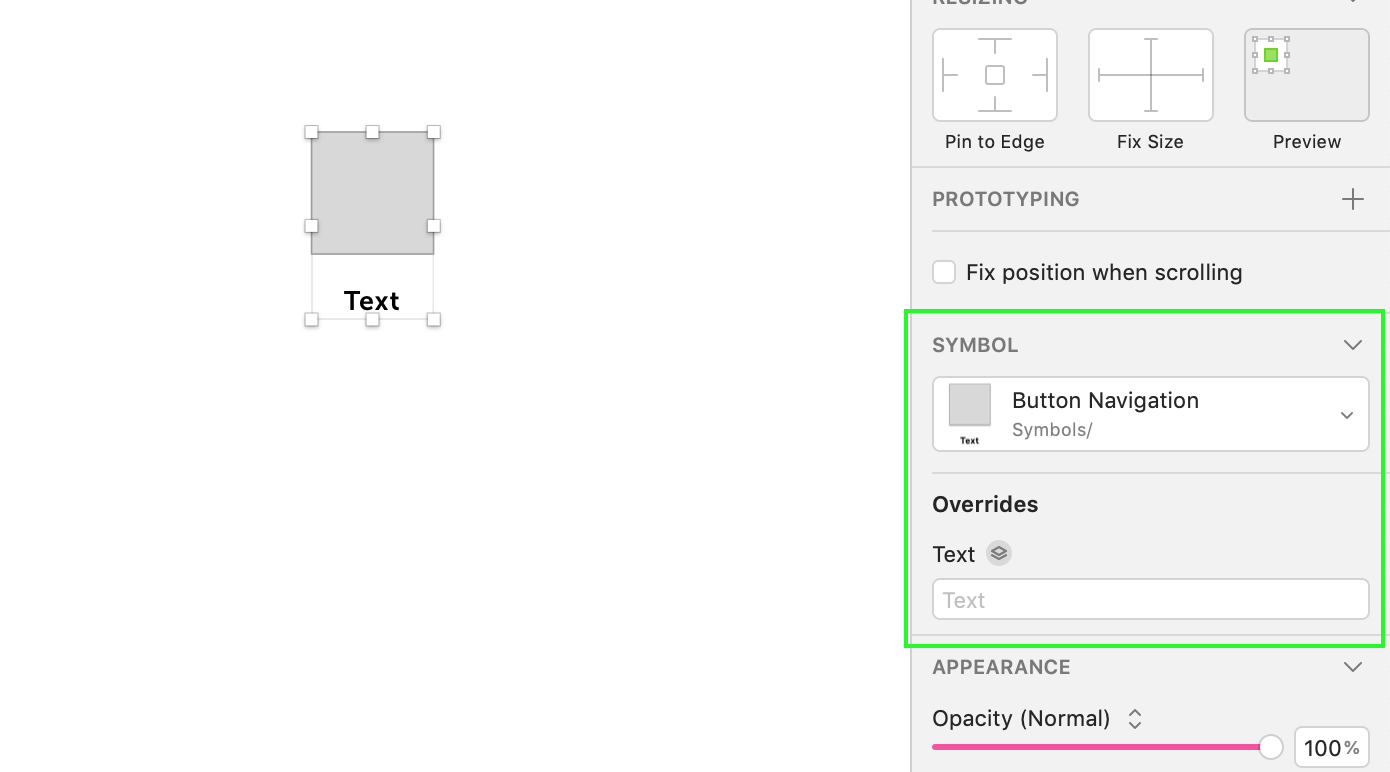Click inside the Text override input field
The height and width of the screenshot is (772, 1390).
(1150, 599)
